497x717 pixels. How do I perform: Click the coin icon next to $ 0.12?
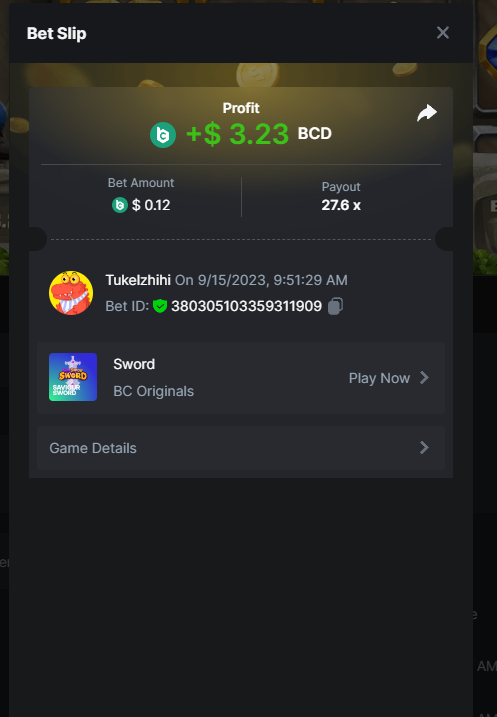120,205
